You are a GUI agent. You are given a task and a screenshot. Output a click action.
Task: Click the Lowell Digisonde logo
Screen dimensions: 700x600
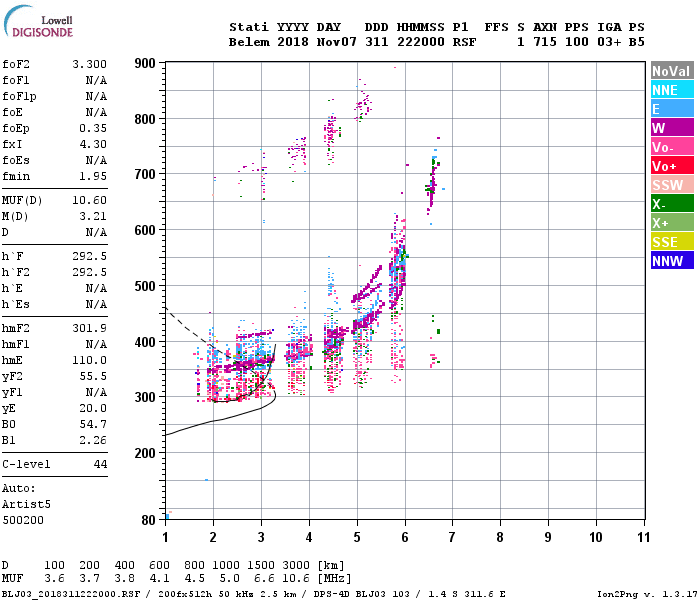38,22
